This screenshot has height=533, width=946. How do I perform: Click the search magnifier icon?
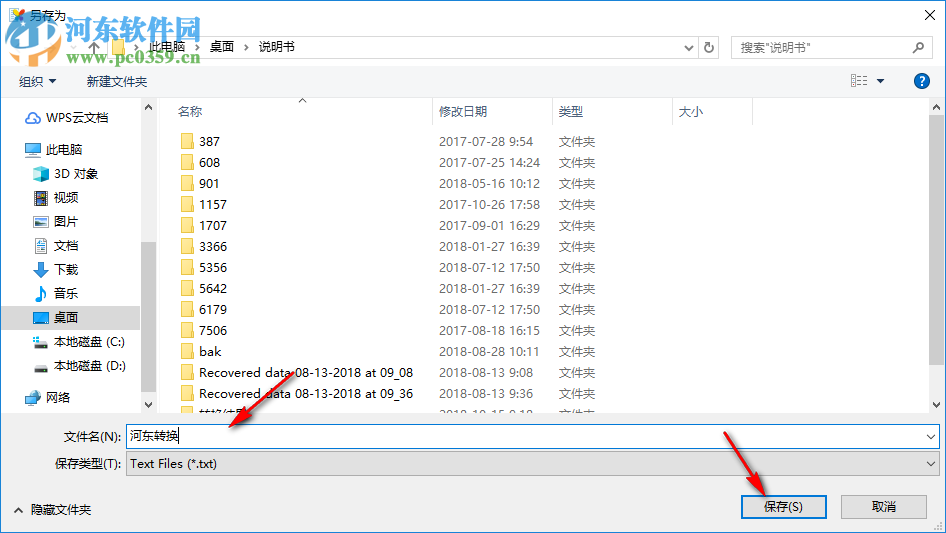tap(918, 47)
